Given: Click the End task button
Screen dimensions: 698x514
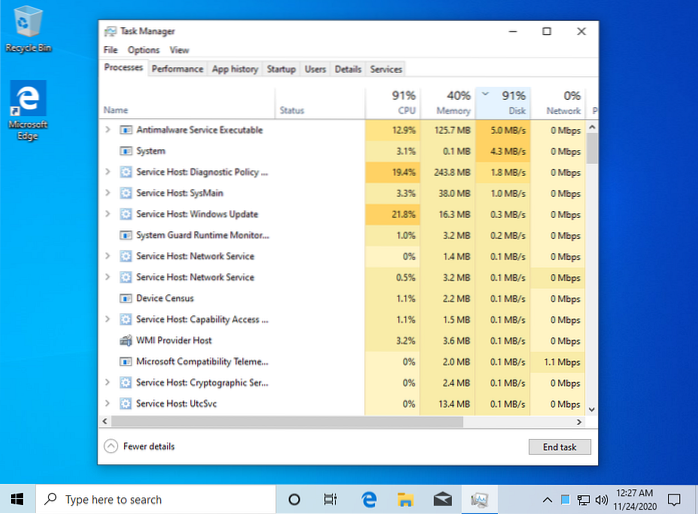Looking at the screenshot, I should tap(559, 447).
